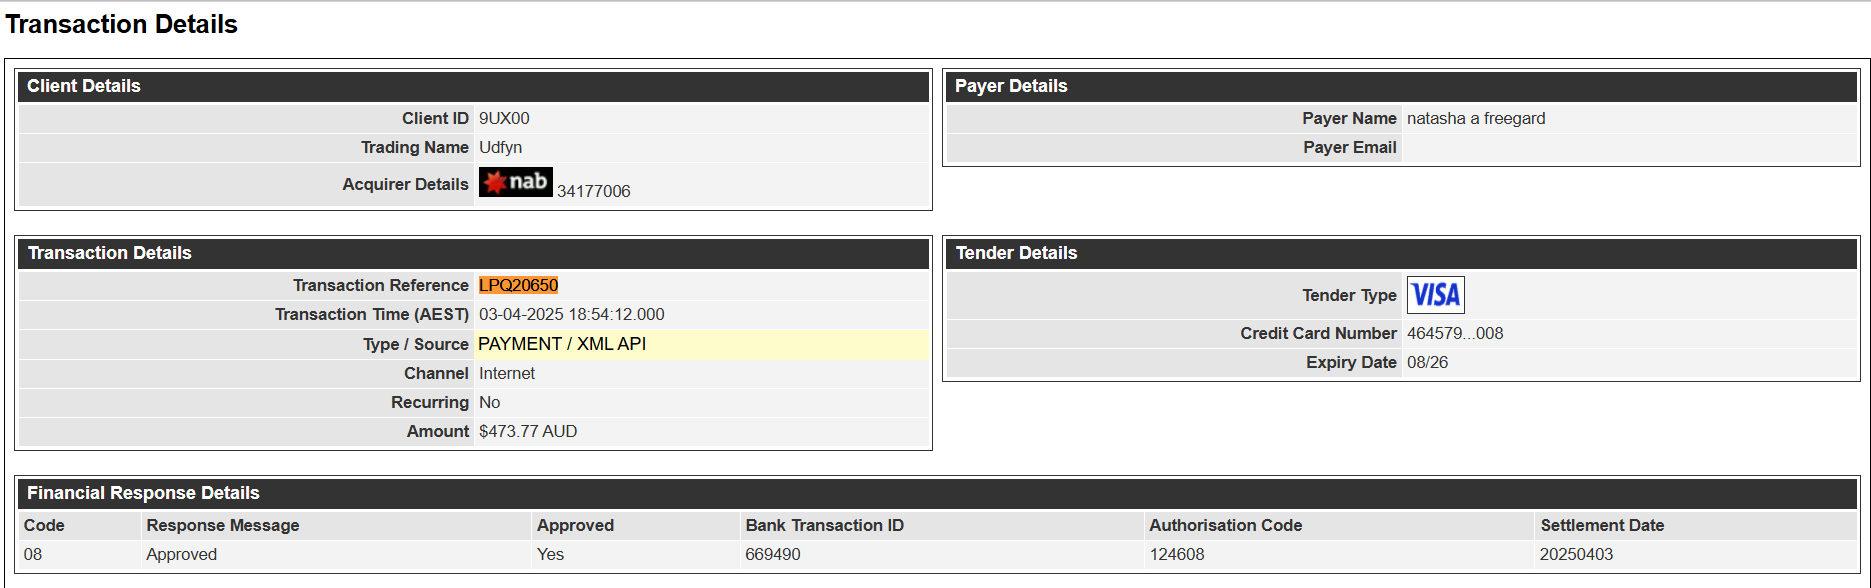Click the credit card number 464579...008
Image resolution: width=1871 pixels, height=588 pixels.
[x=1455, y=333]
